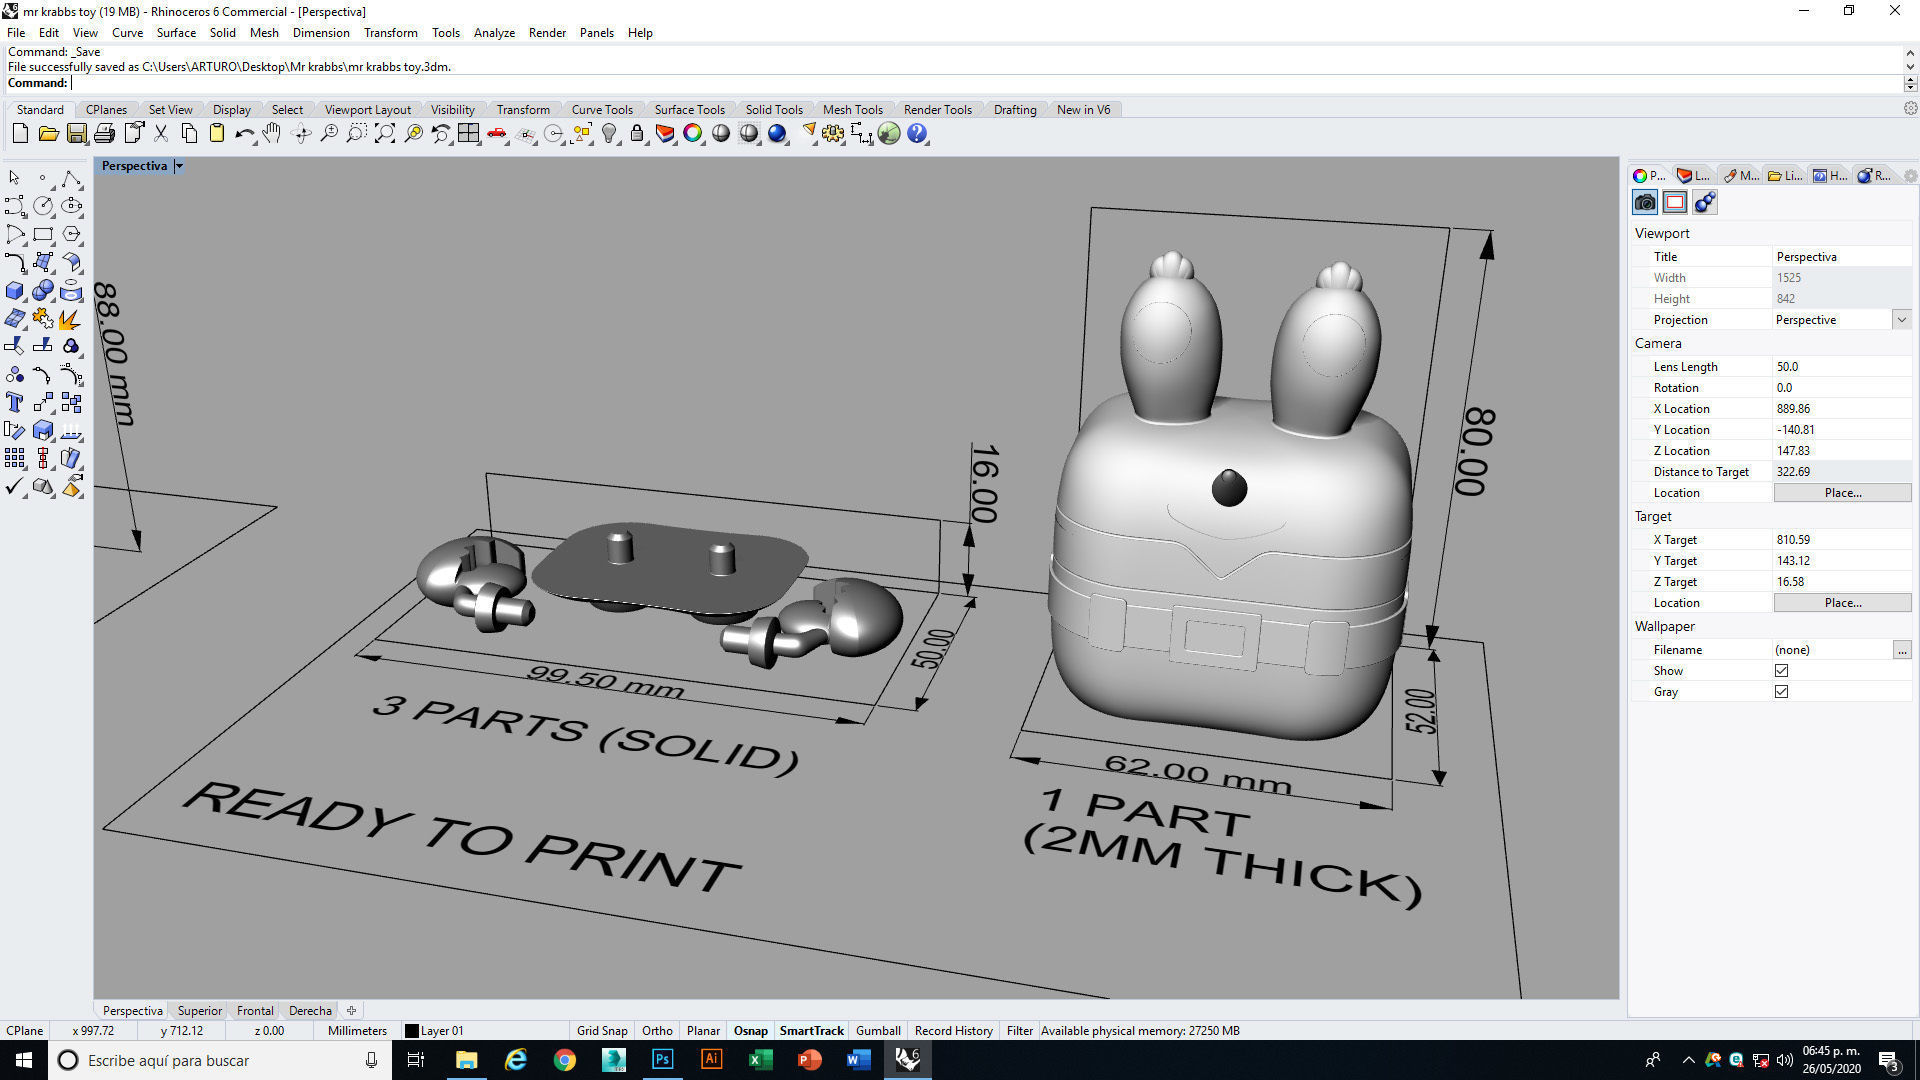1920x1080 pixels.
Task: Toggle Osnap in the status bar
Action: tap(751, 1031)
